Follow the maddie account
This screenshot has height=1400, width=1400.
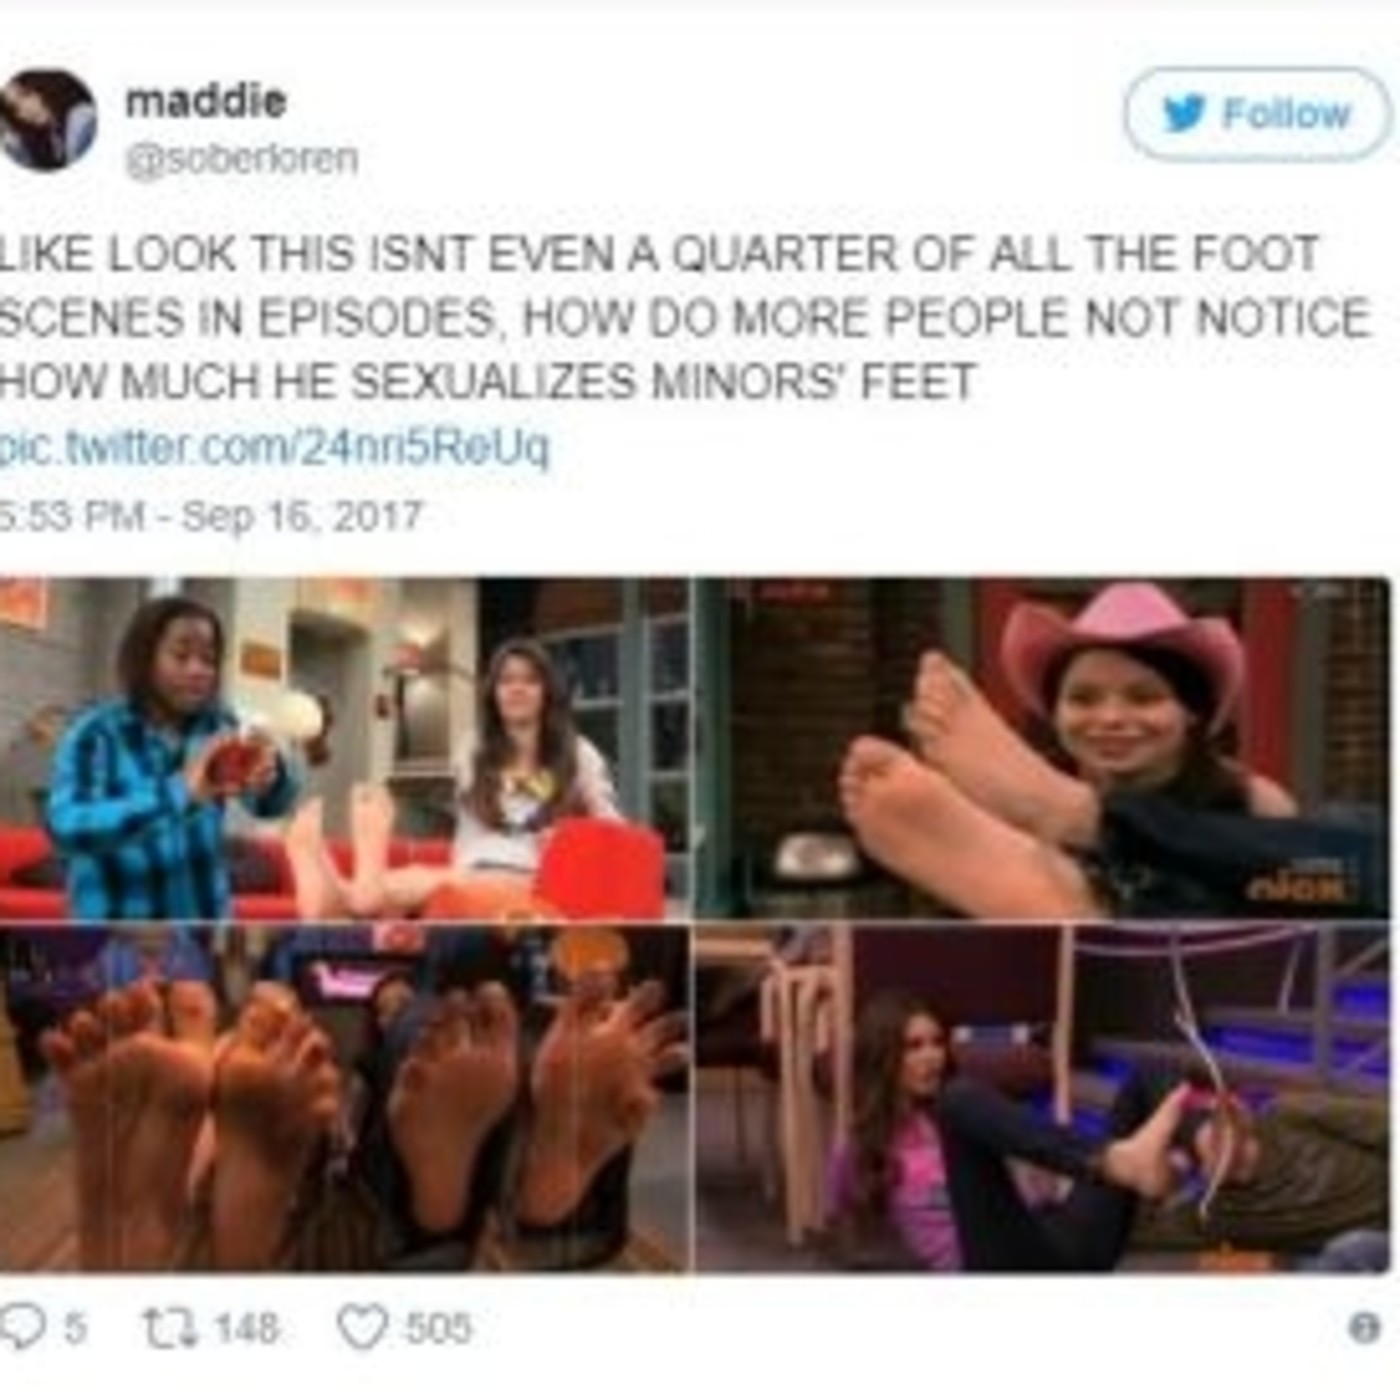click(x=1257, y=114)
